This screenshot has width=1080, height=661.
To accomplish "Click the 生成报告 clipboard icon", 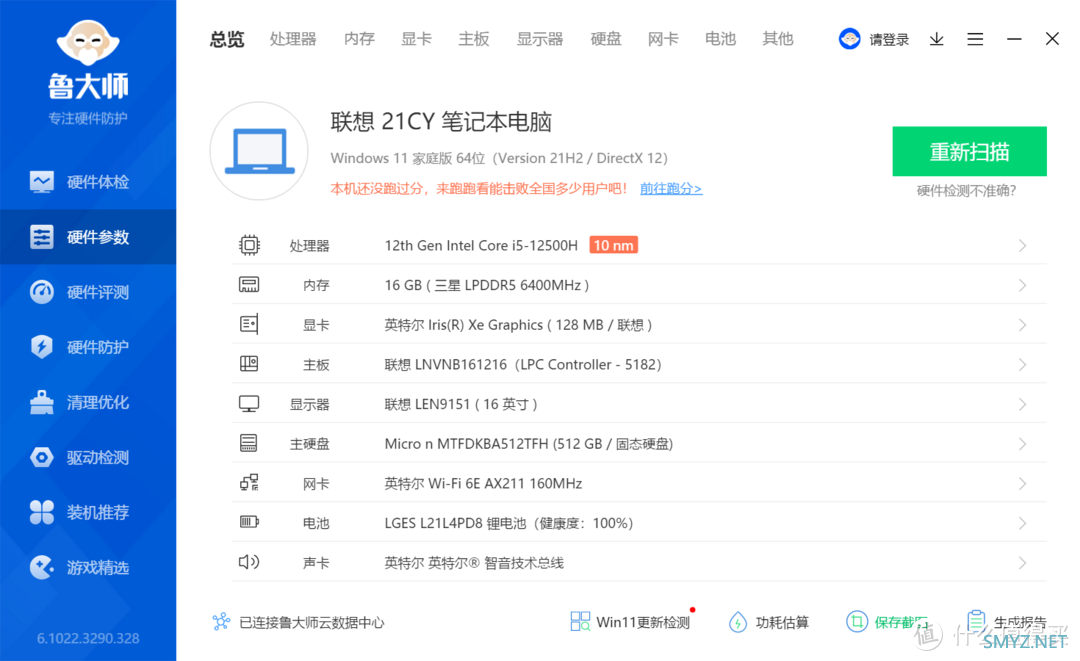I will pyautogui.click(x=975, y=621).
